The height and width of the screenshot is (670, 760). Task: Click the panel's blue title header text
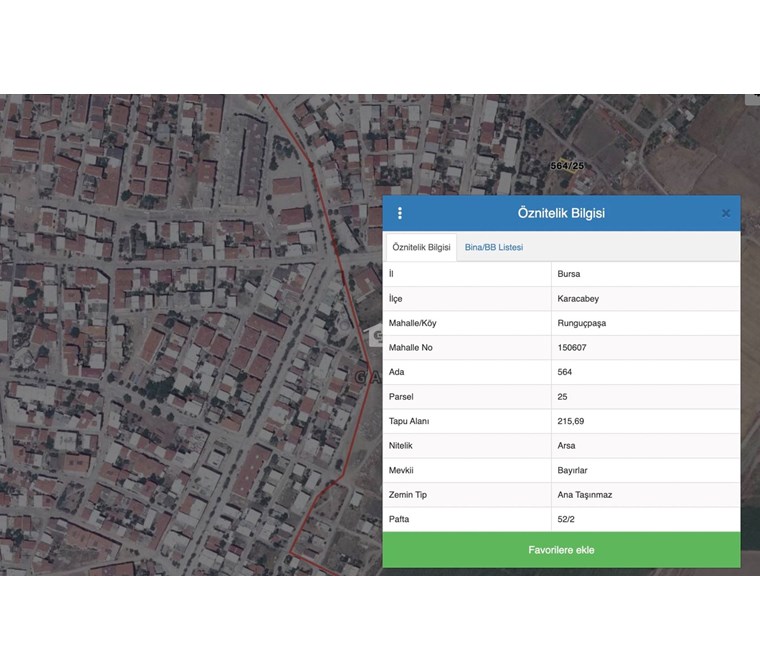tap(561, 213)
